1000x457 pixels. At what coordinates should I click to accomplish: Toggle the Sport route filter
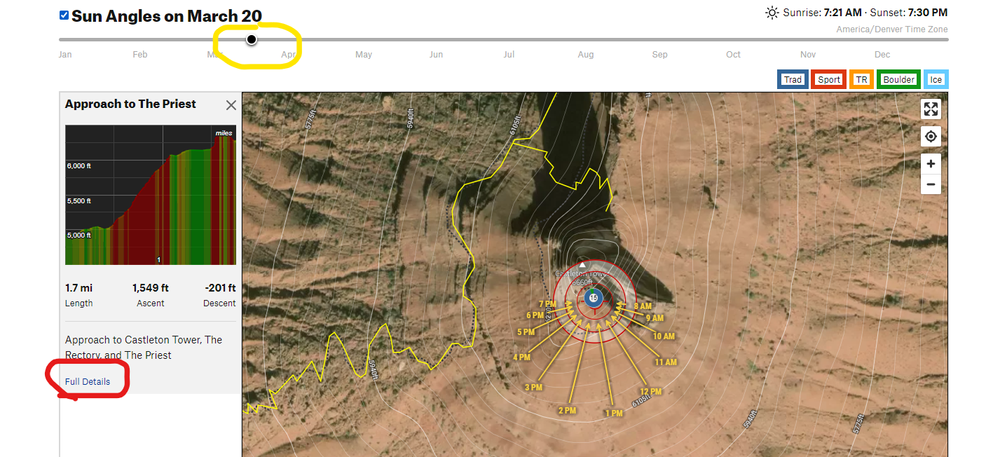[829, 80]
